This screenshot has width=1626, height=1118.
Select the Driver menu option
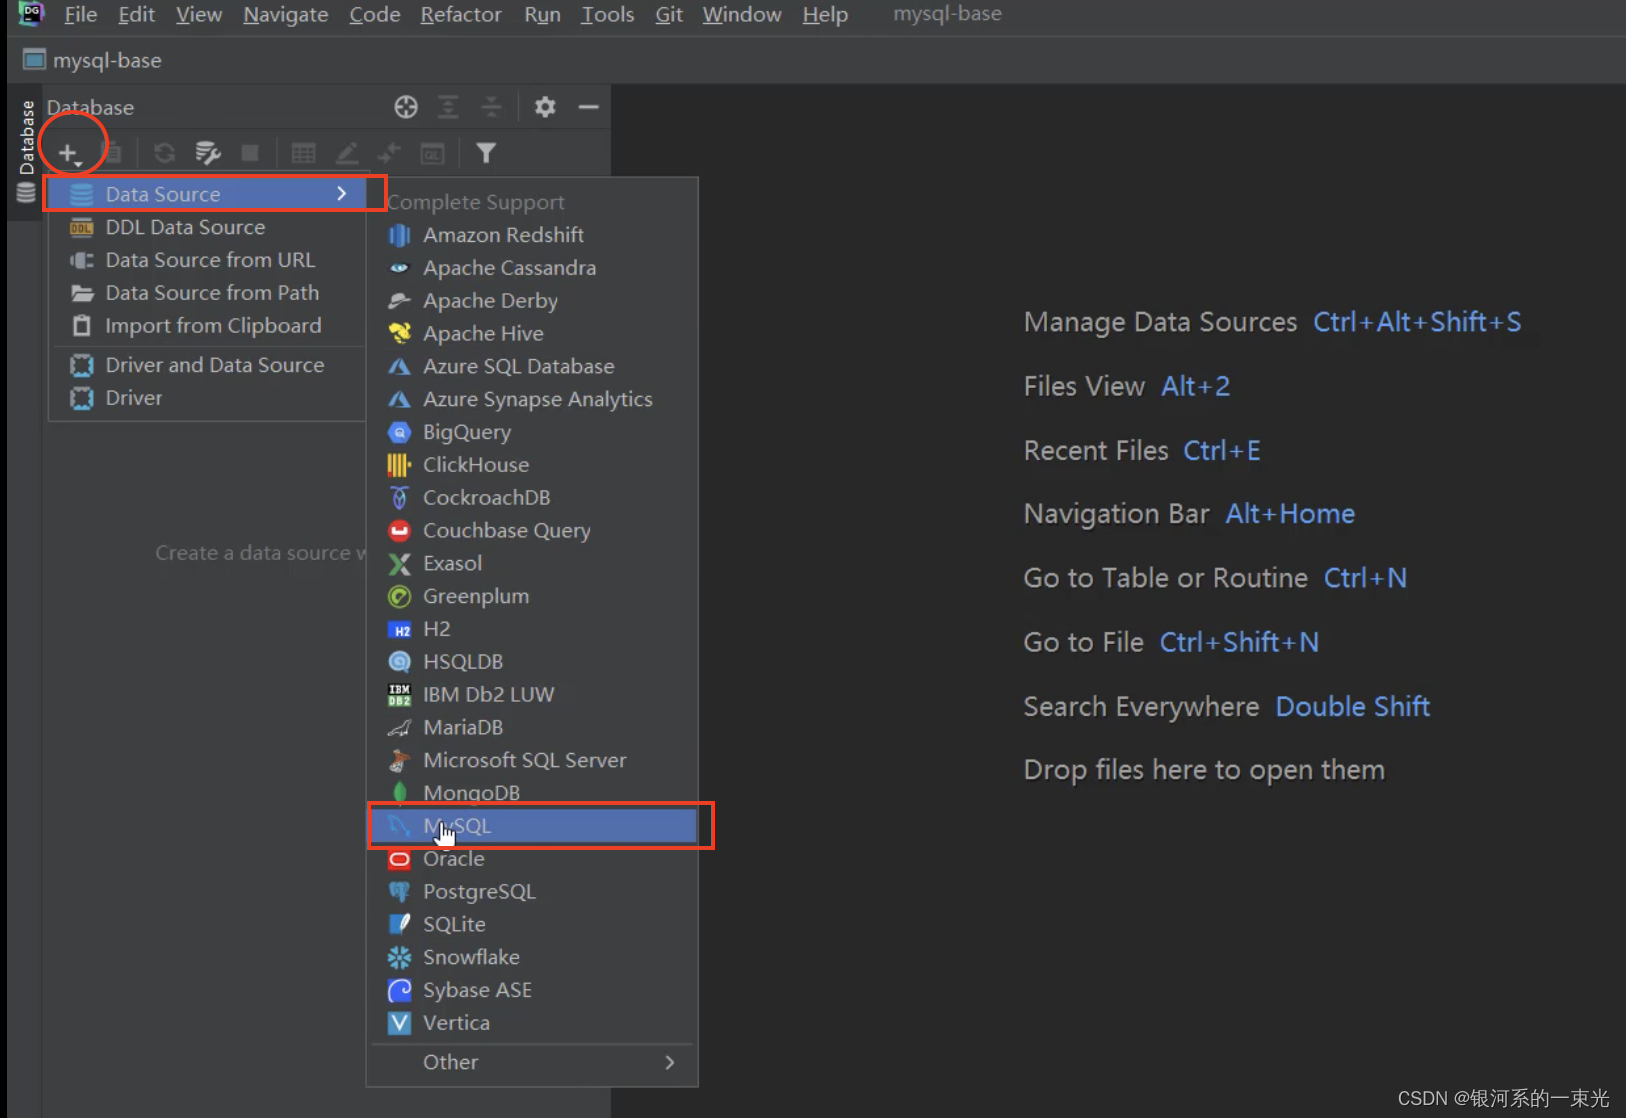pos(208,398)
